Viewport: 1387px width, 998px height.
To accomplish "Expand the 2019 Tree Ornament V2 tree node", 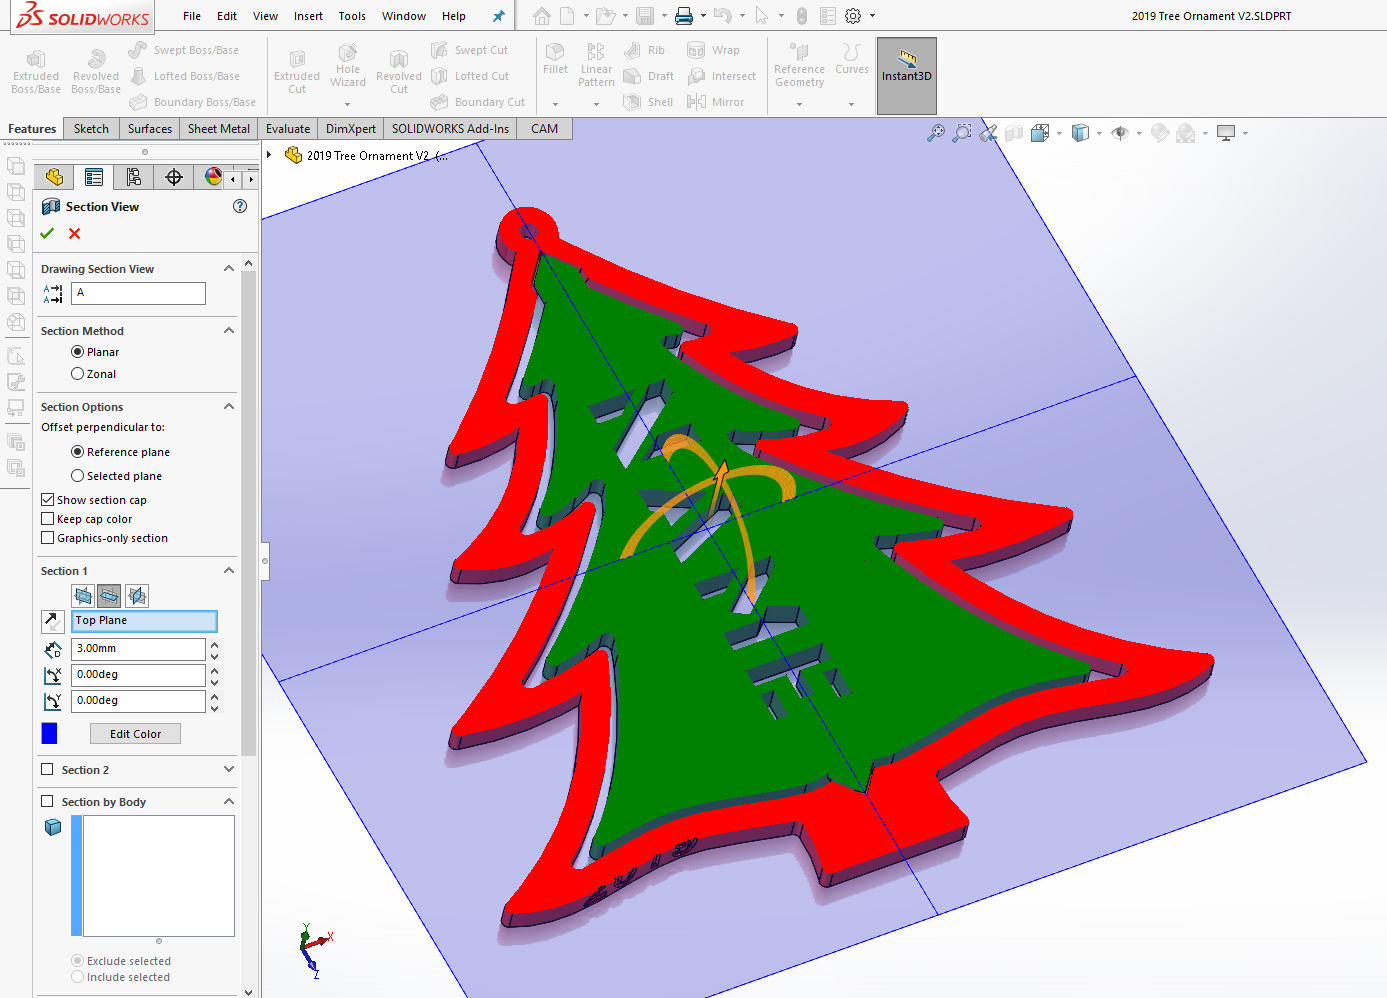I will (x=269, y=155).
